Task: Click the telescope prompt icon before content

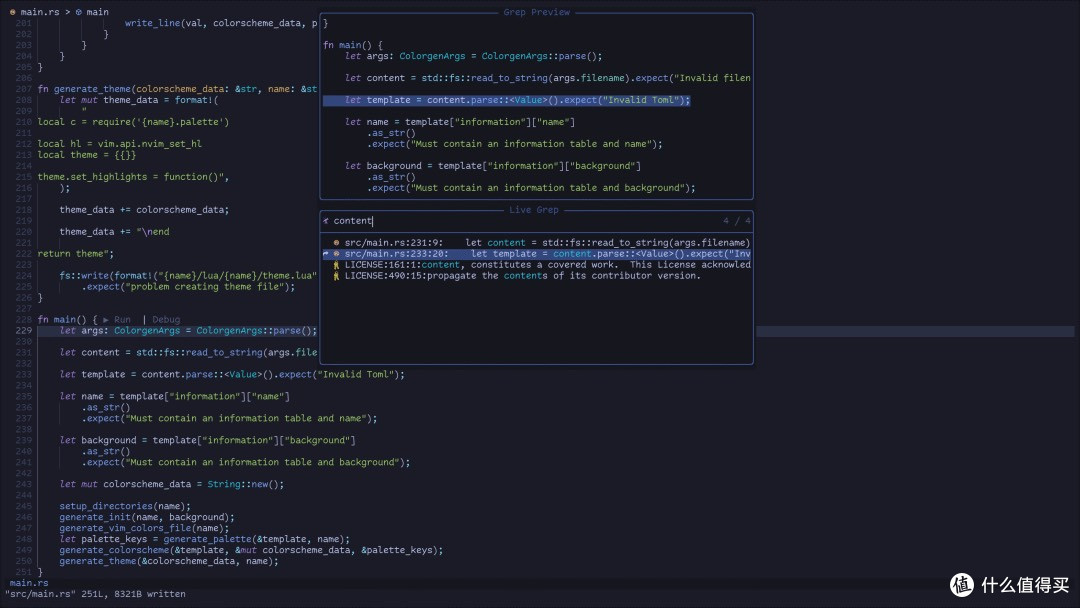Action: click(326, 221)
